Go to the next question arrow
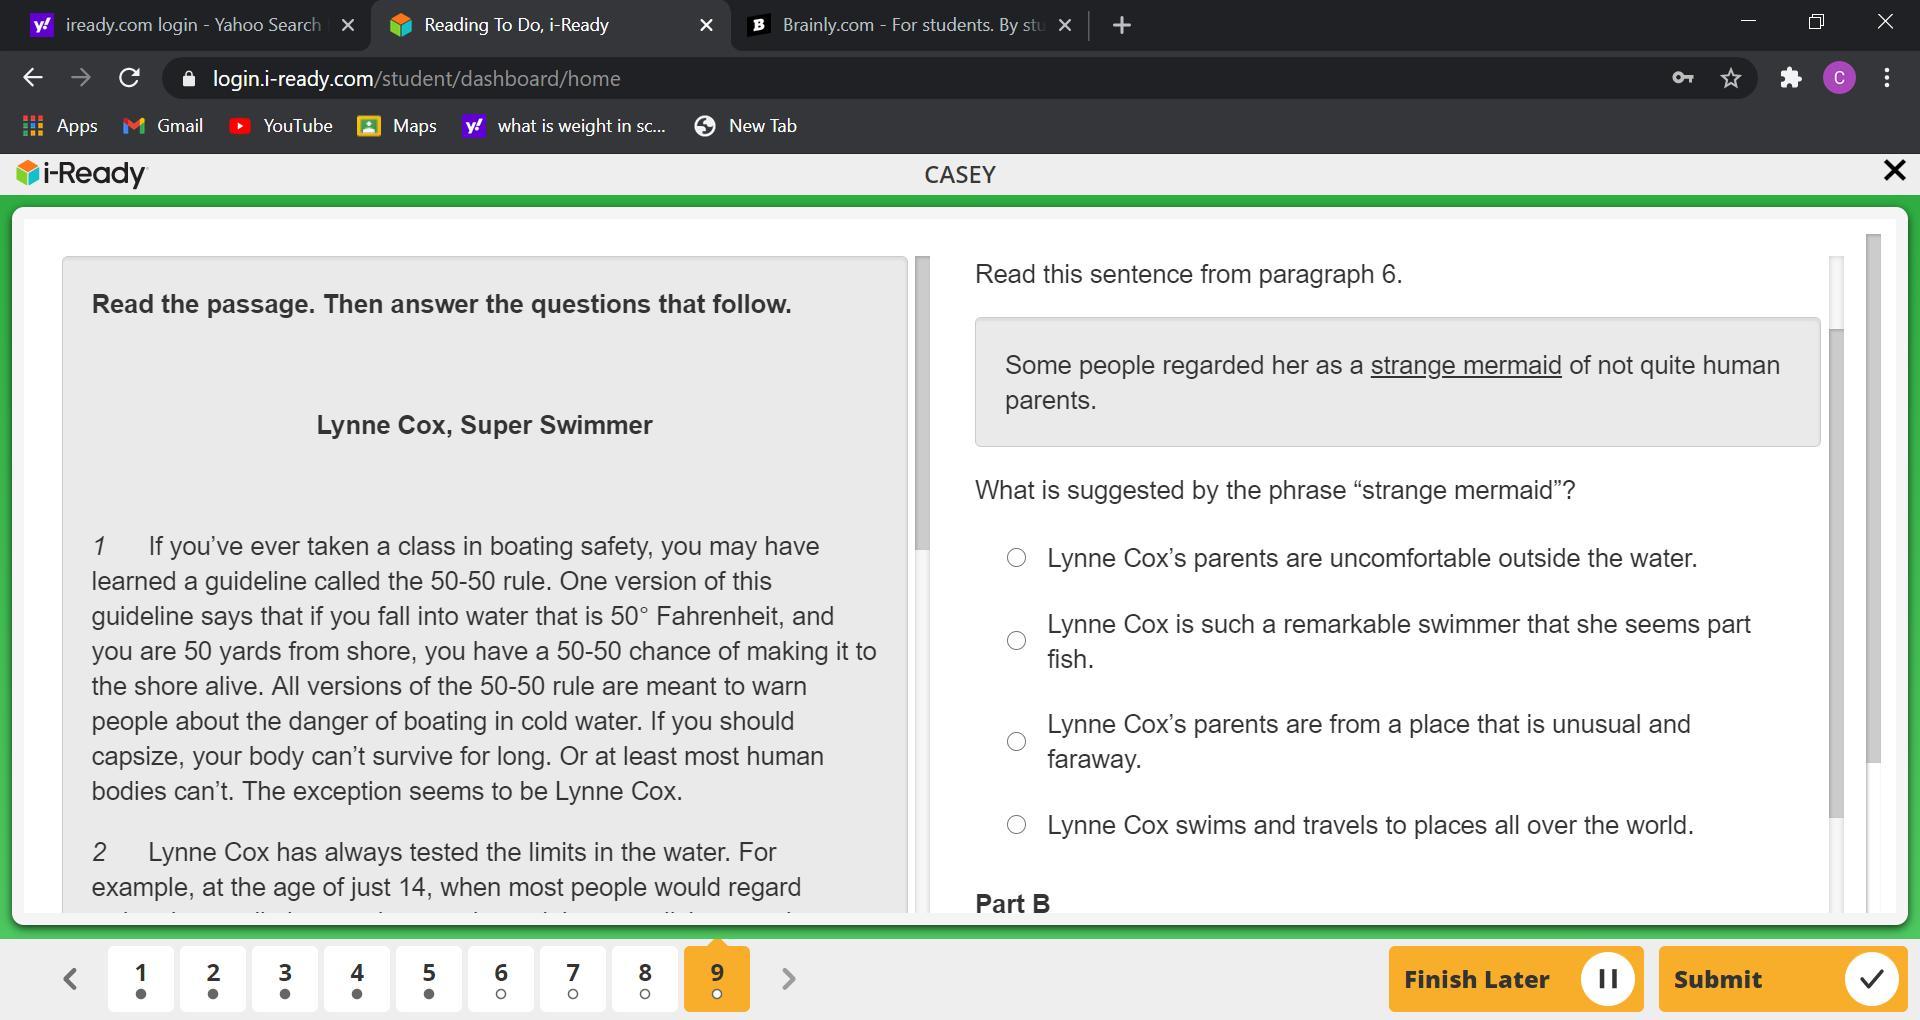 788,979
